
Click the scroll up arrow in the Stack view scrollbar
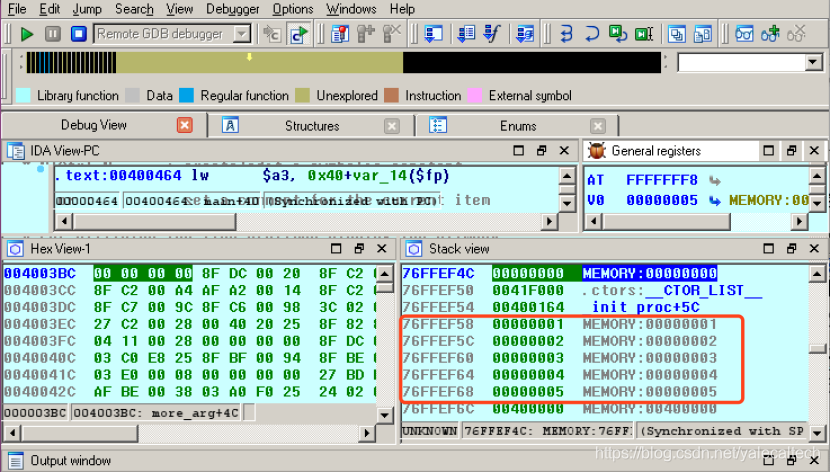(817, 274)
